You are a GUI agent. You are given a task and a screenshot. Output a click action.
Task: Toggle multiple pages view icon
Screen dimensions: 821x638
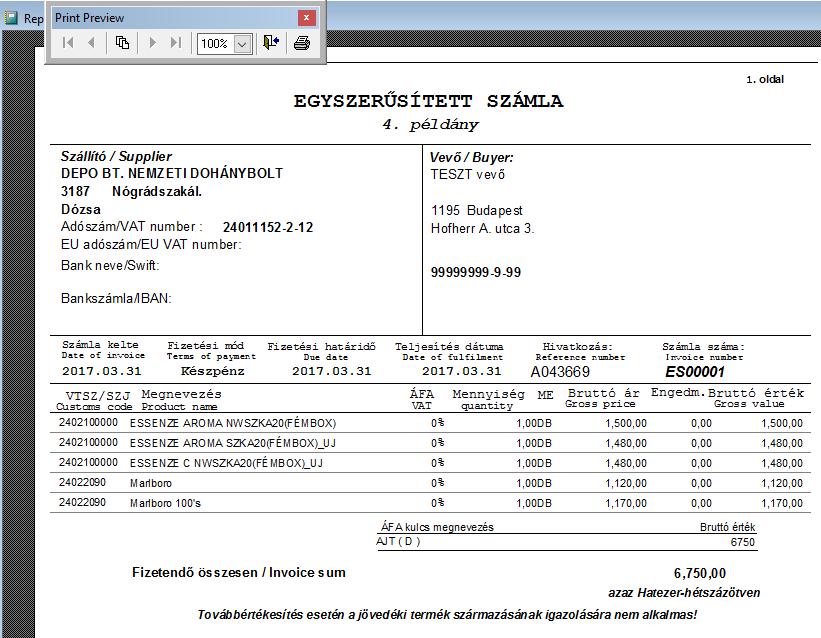[x=122, y=42]
